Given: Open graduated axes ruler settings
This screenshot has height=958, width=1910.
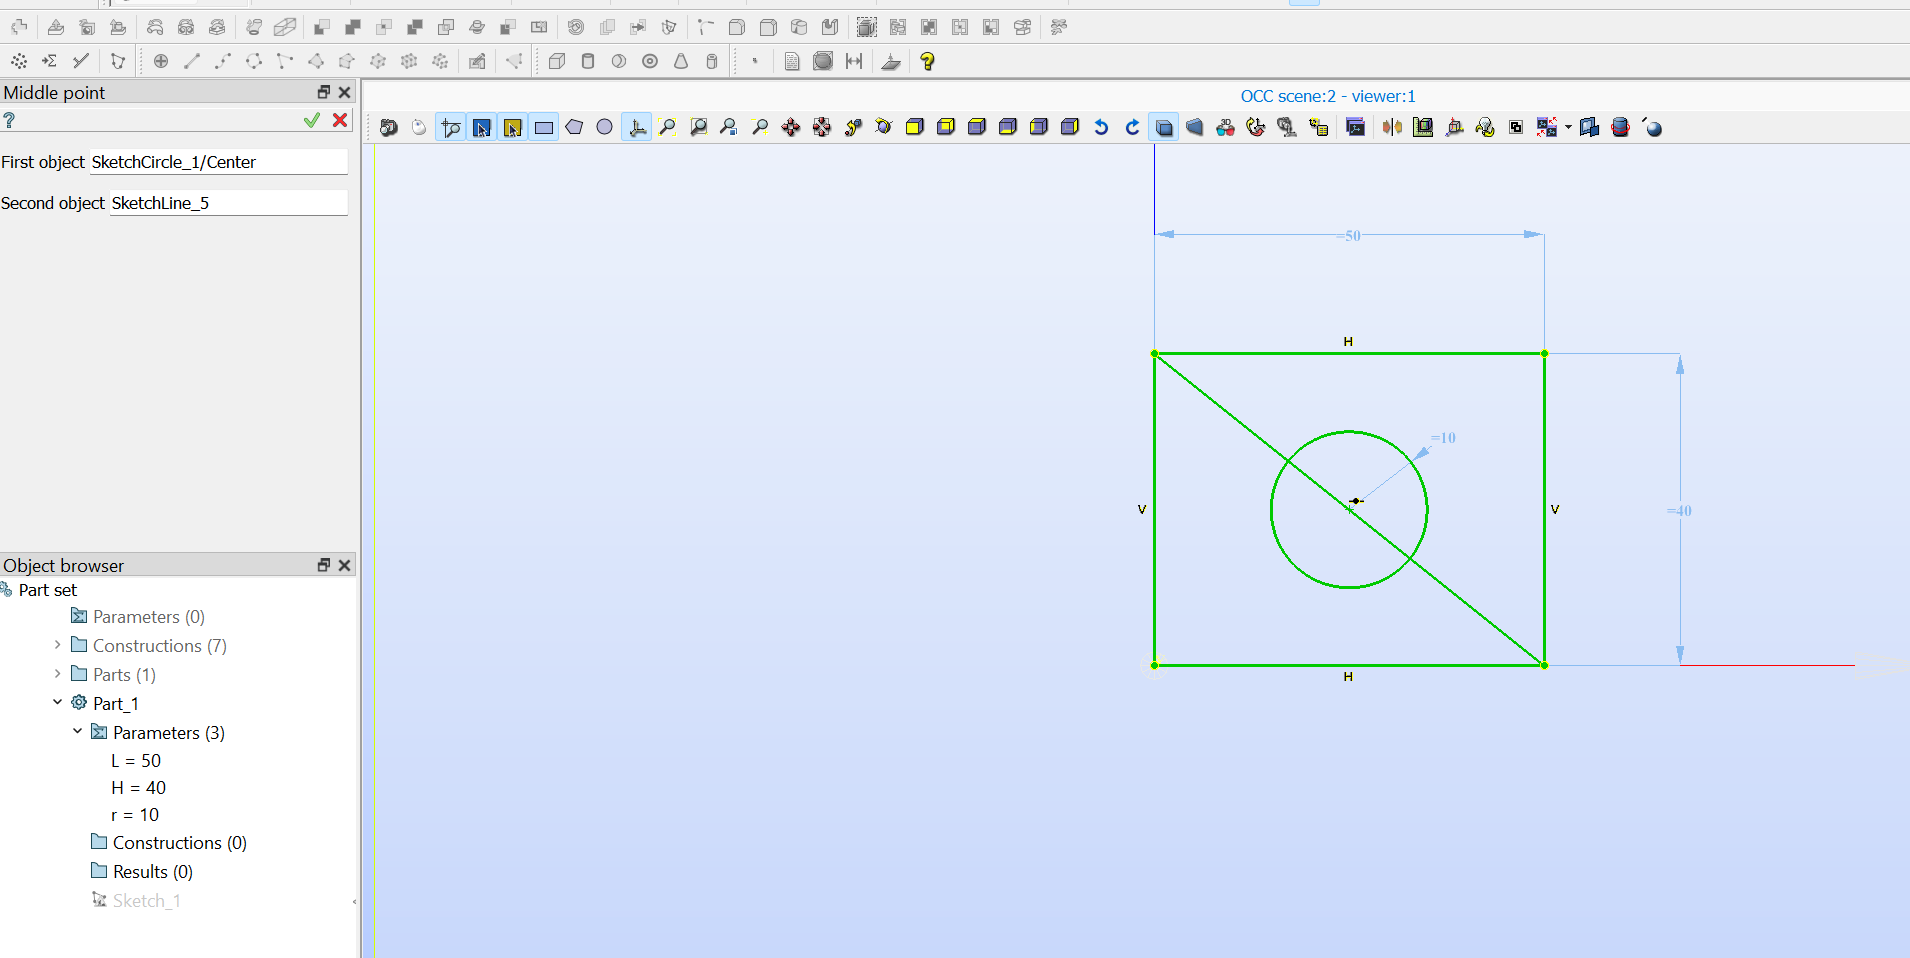Looking at the screenshot, I should pyautogui.click(x=1423, y=127).
